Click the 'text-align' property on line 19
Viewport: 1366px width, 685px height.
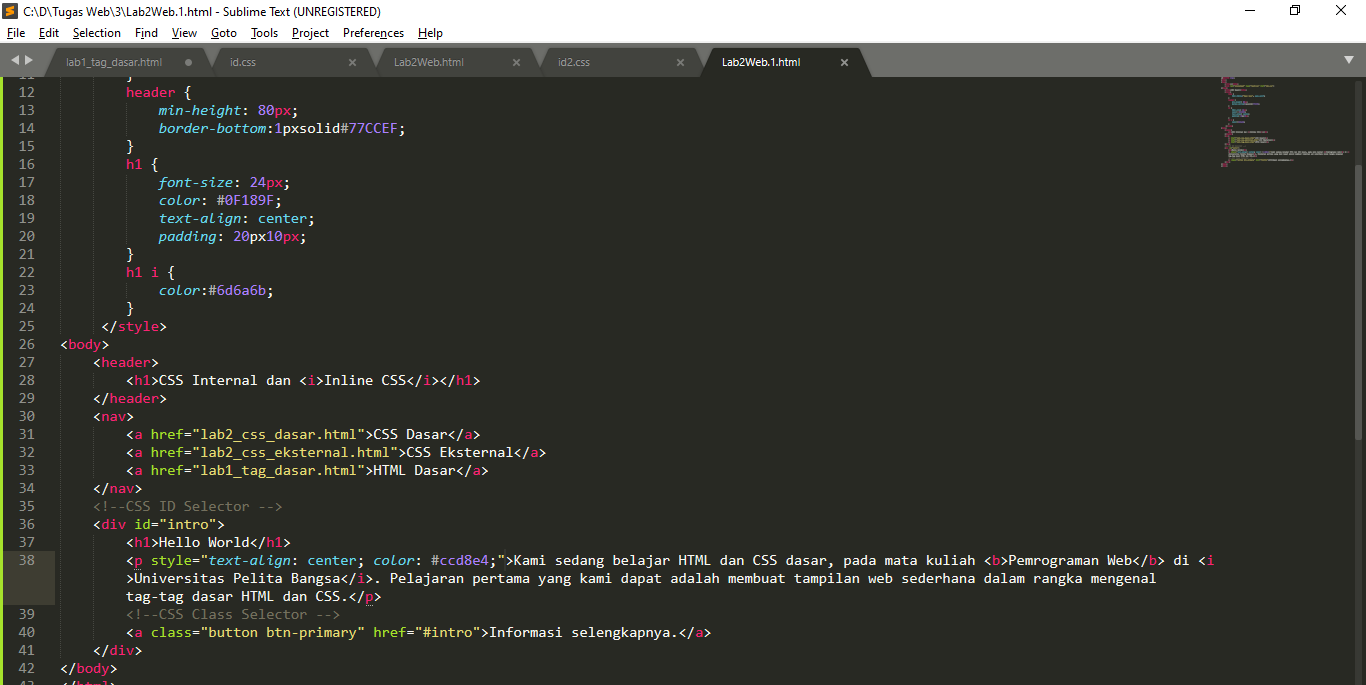(x=200, y=218)
